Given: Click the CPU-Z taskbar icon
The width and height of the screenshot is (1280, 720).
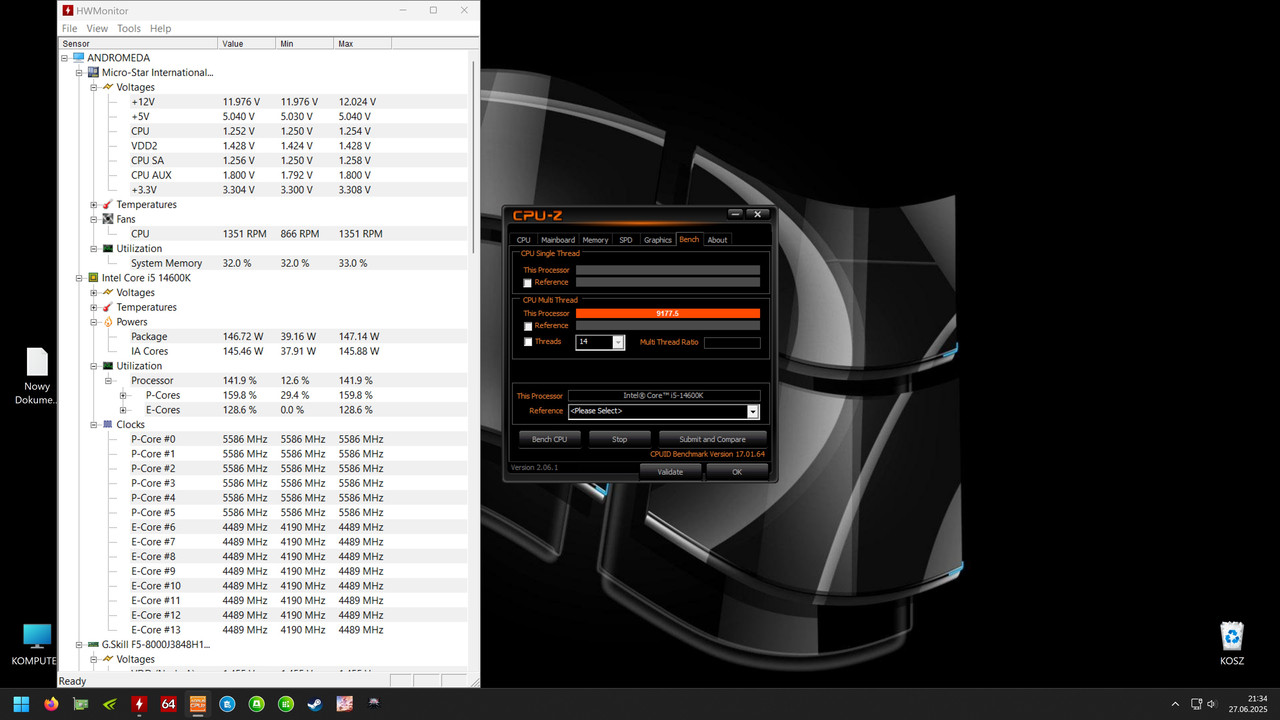Looking at the screenshot, I should (198, 703).
